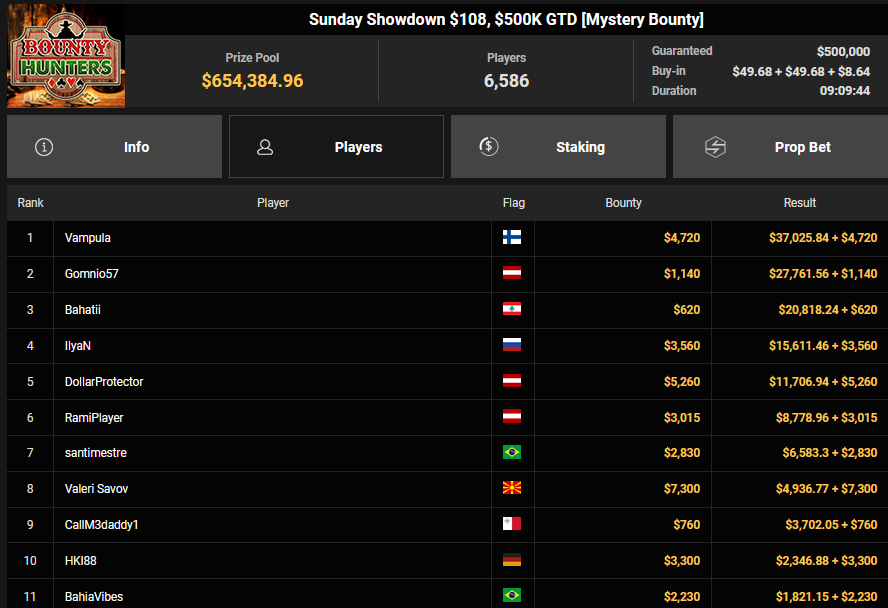
Task: Select player DollarProtector row
Action: click(104, 382)
